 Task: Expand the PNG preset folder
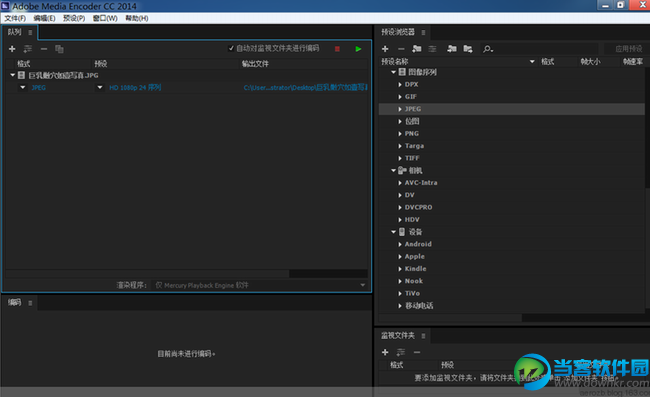(x=400, y=133)
